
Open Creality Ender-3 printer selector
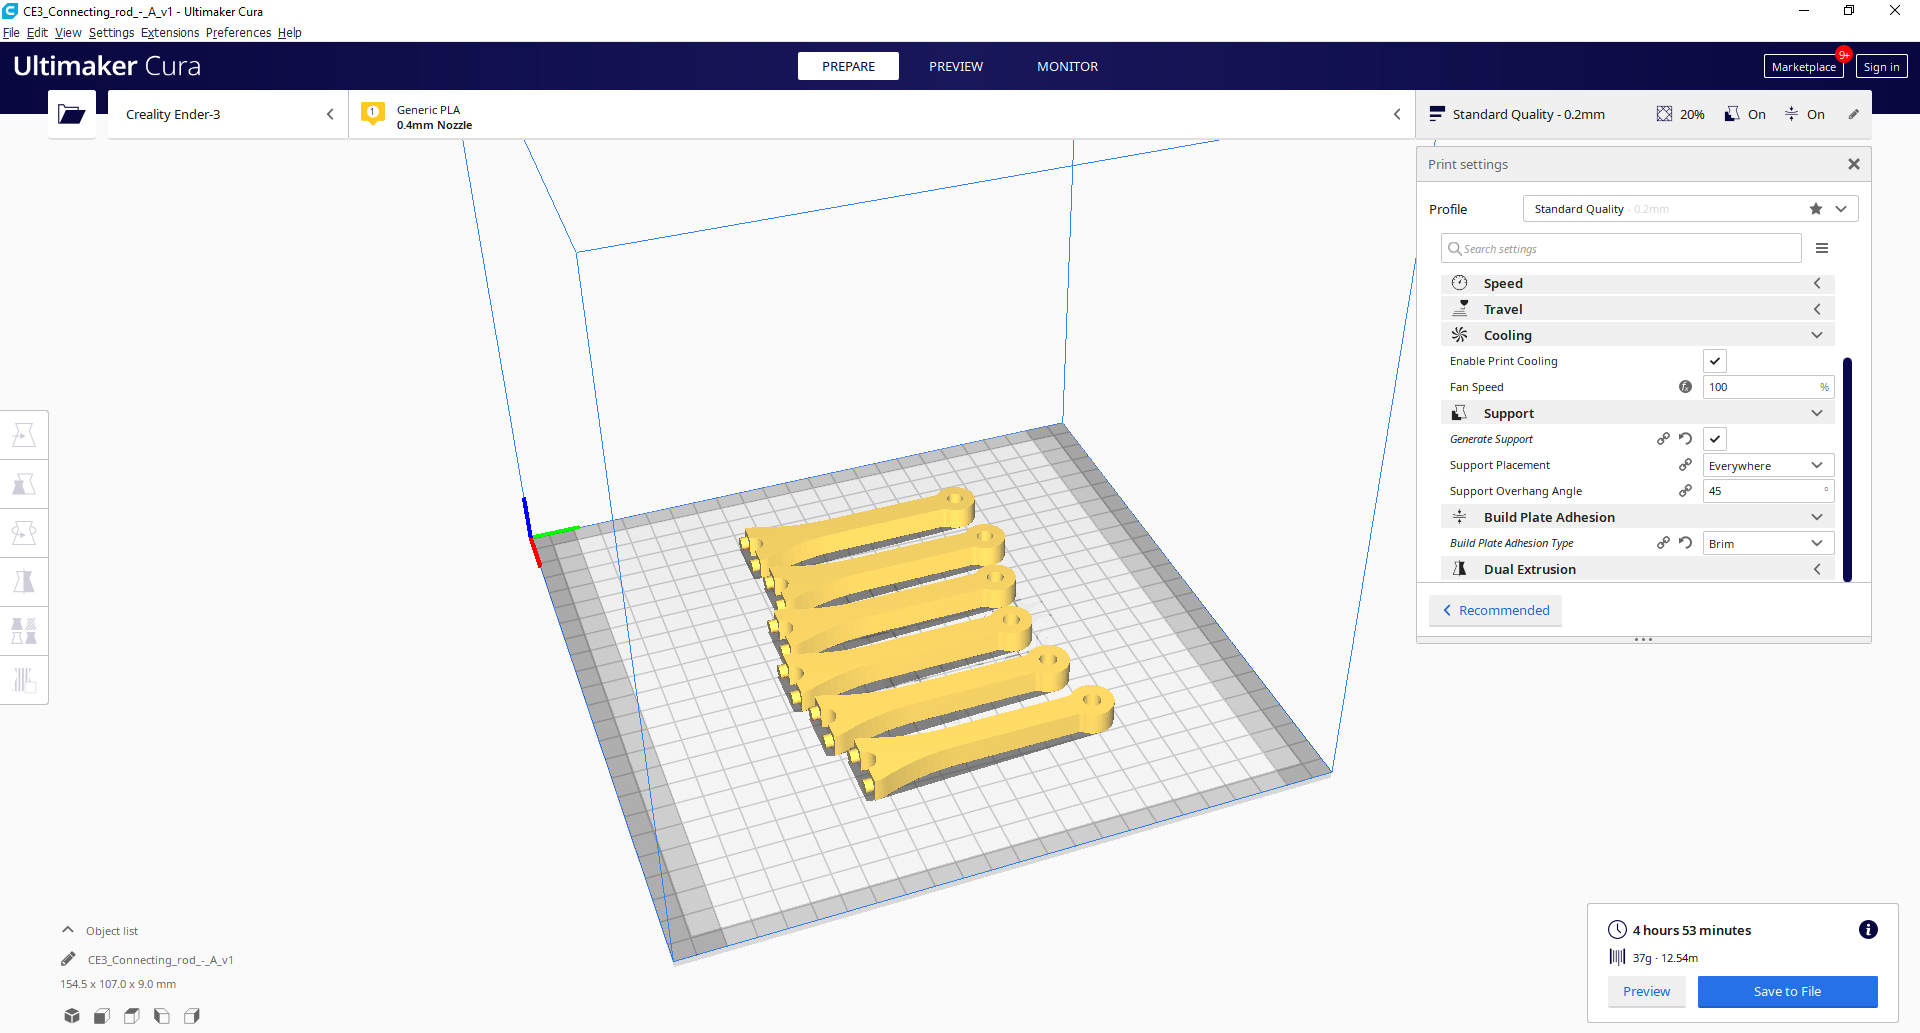click(228, 114)
